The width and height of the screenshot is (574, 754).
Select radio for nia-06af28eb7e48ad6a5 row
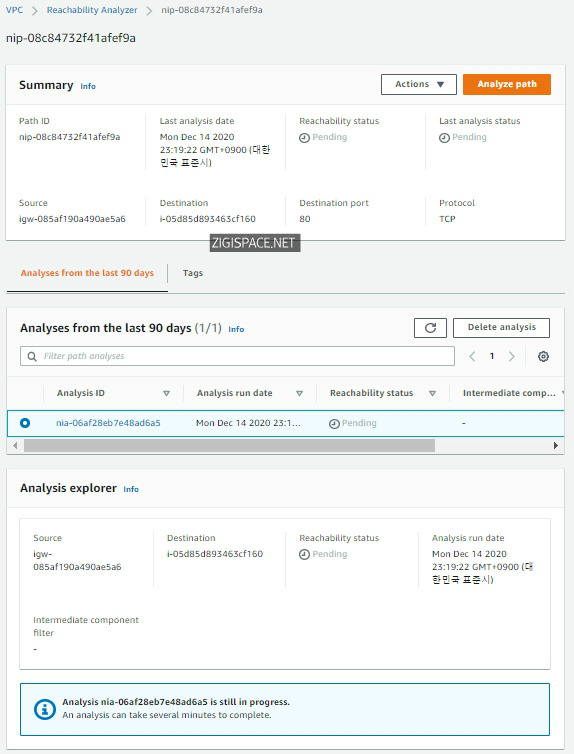tap(25, 423)
